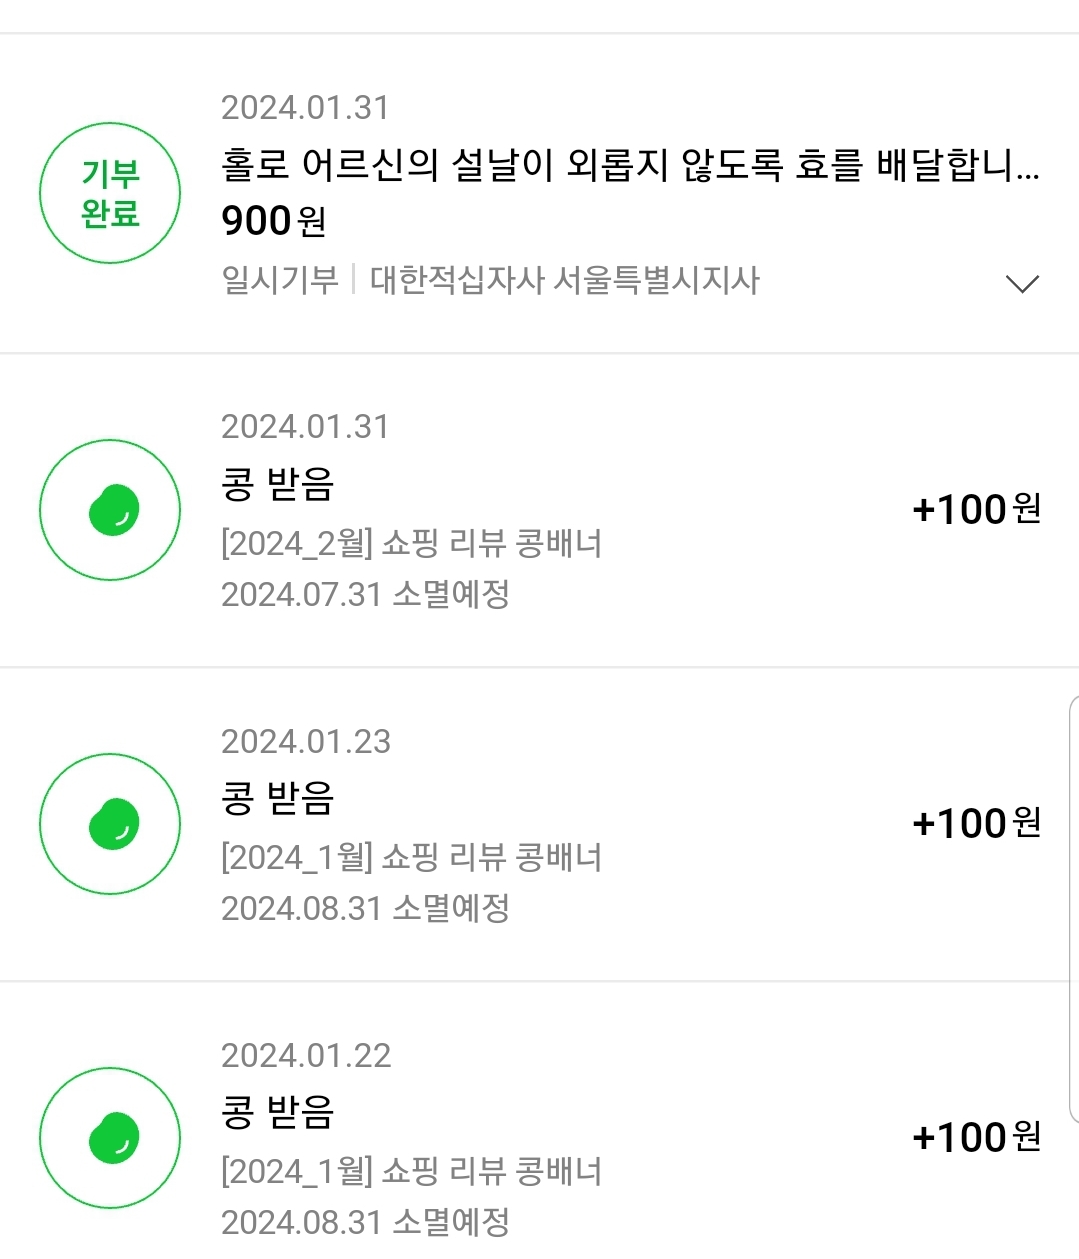Tap the 900원 donation amount
The height and width of the screenshot is (1259, 1079).
[x=273, y=221]
